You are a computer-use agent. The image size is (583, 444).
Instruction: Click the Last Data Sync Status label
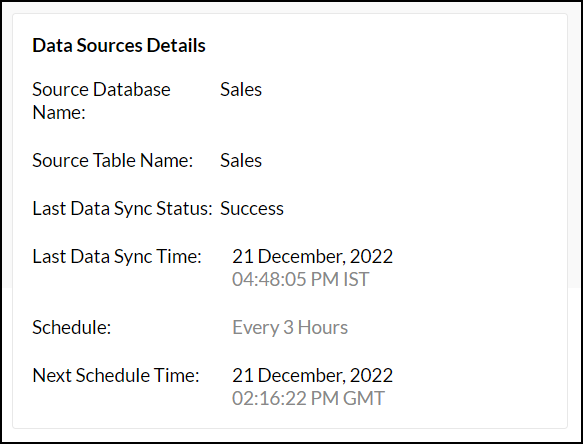click(x=122, y=209)
